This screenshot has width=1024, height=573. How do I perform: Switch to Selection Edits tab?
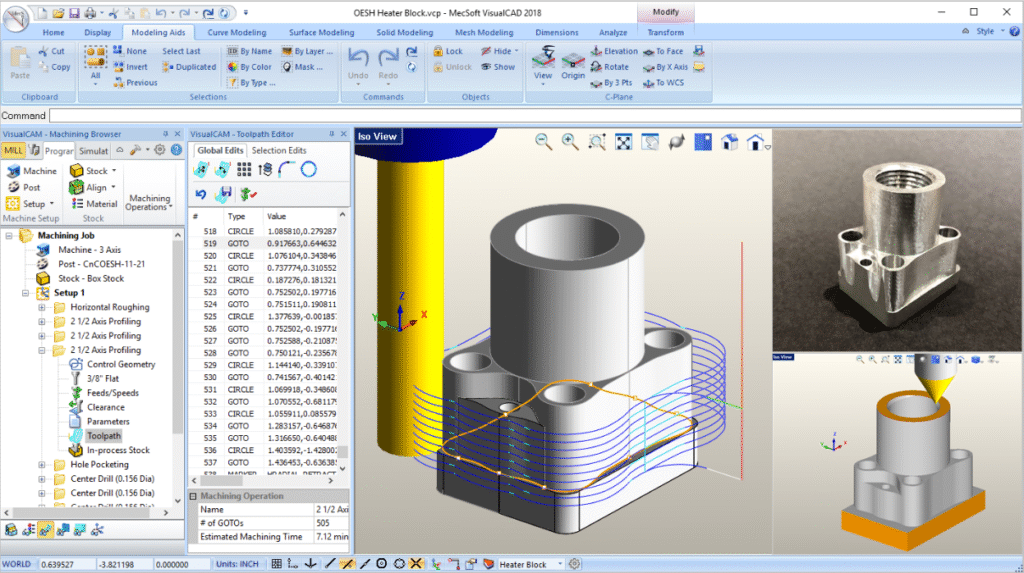[x=279, y=150]
